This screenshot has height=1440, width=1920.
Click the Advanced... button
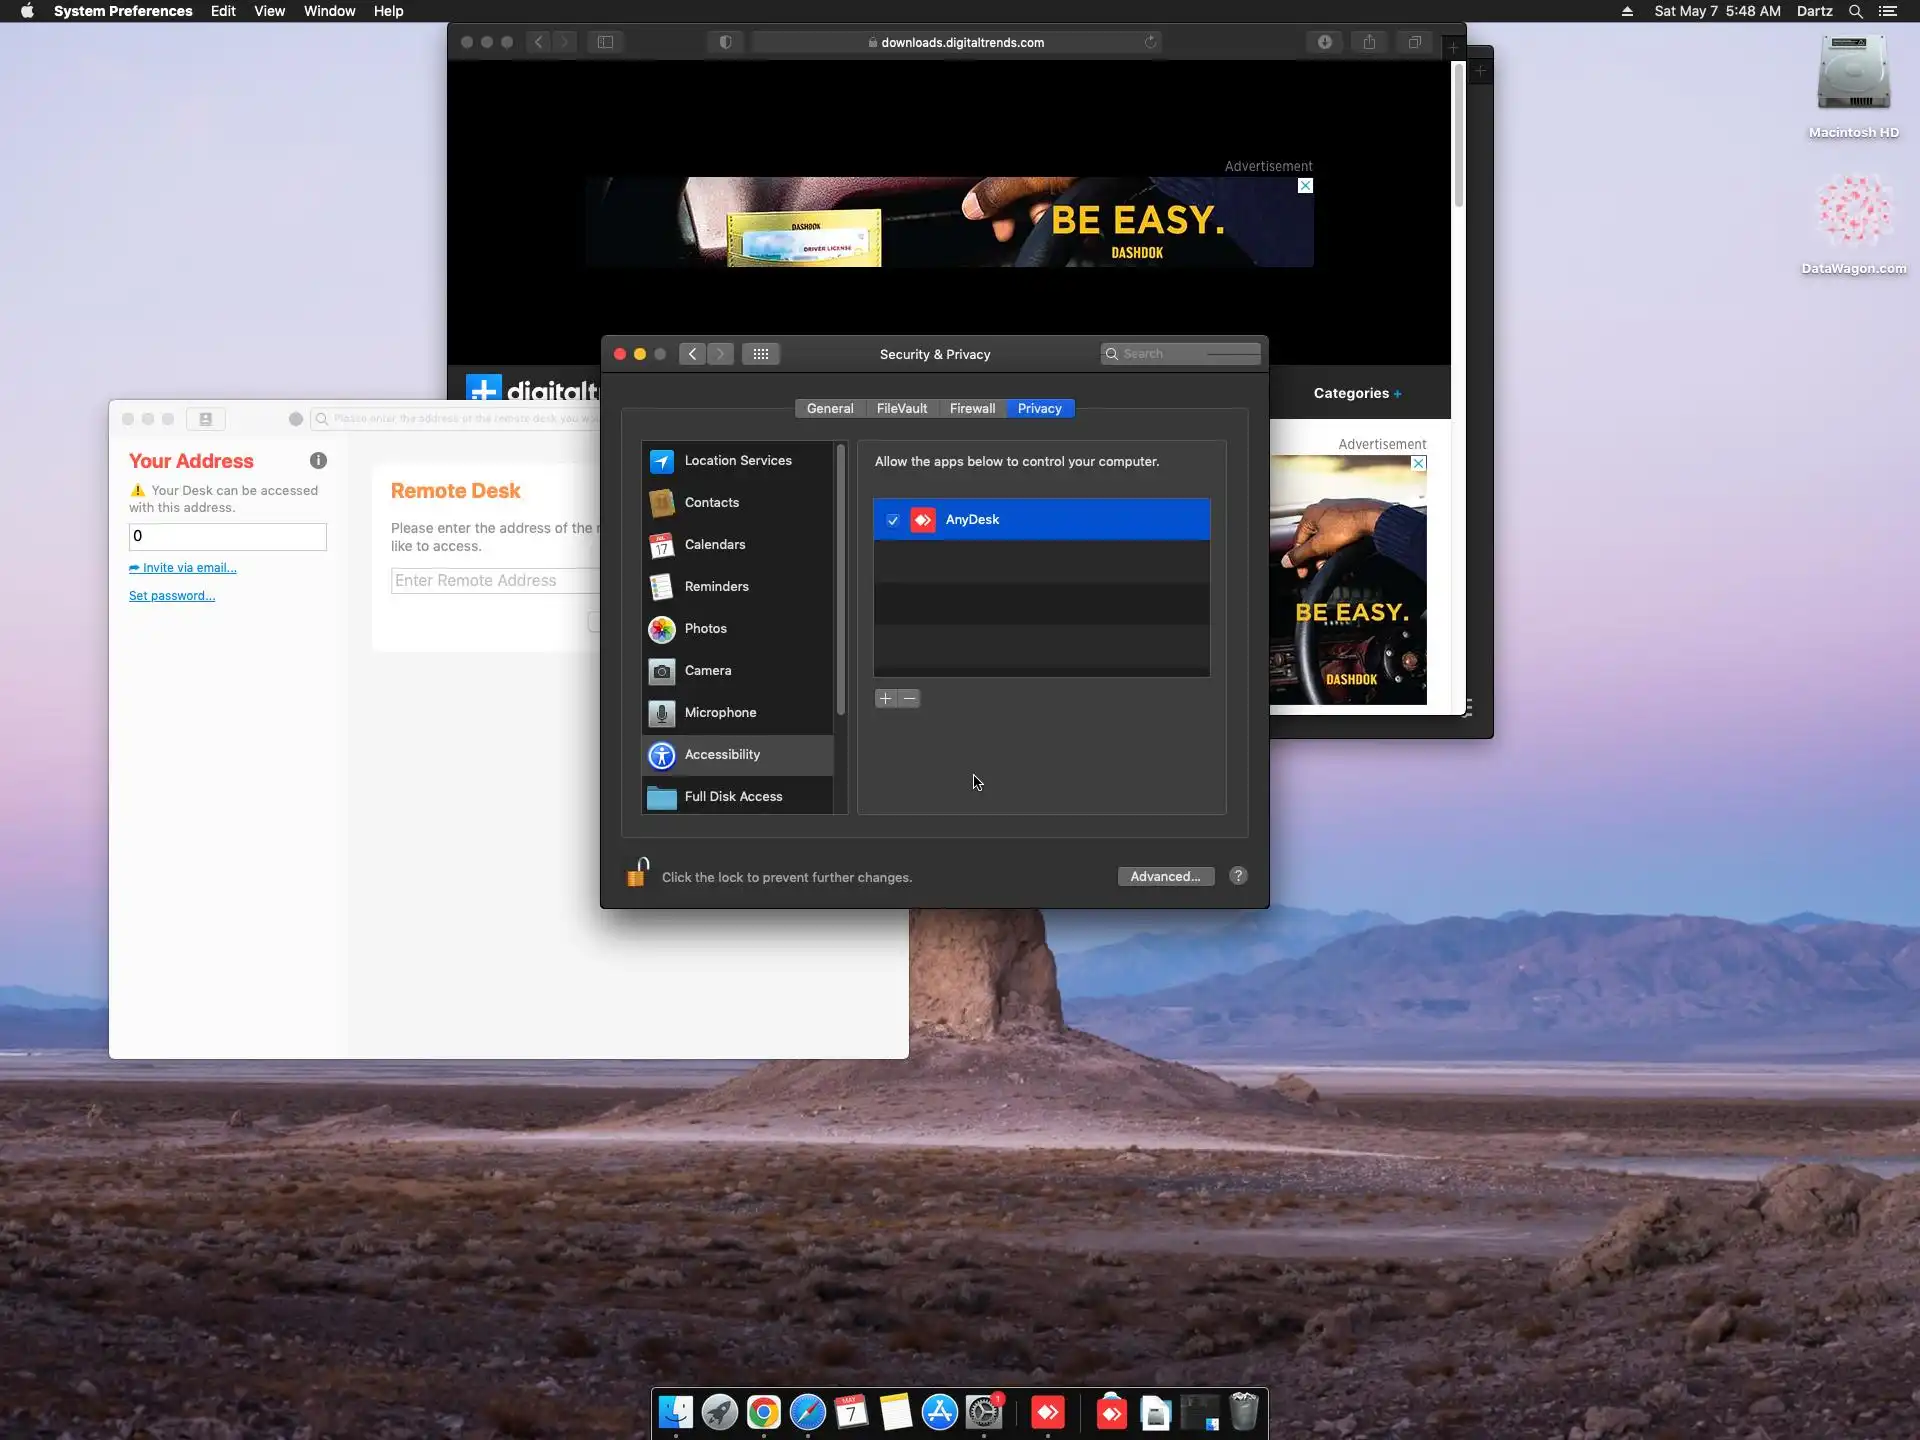click(x=1165, y=876)
